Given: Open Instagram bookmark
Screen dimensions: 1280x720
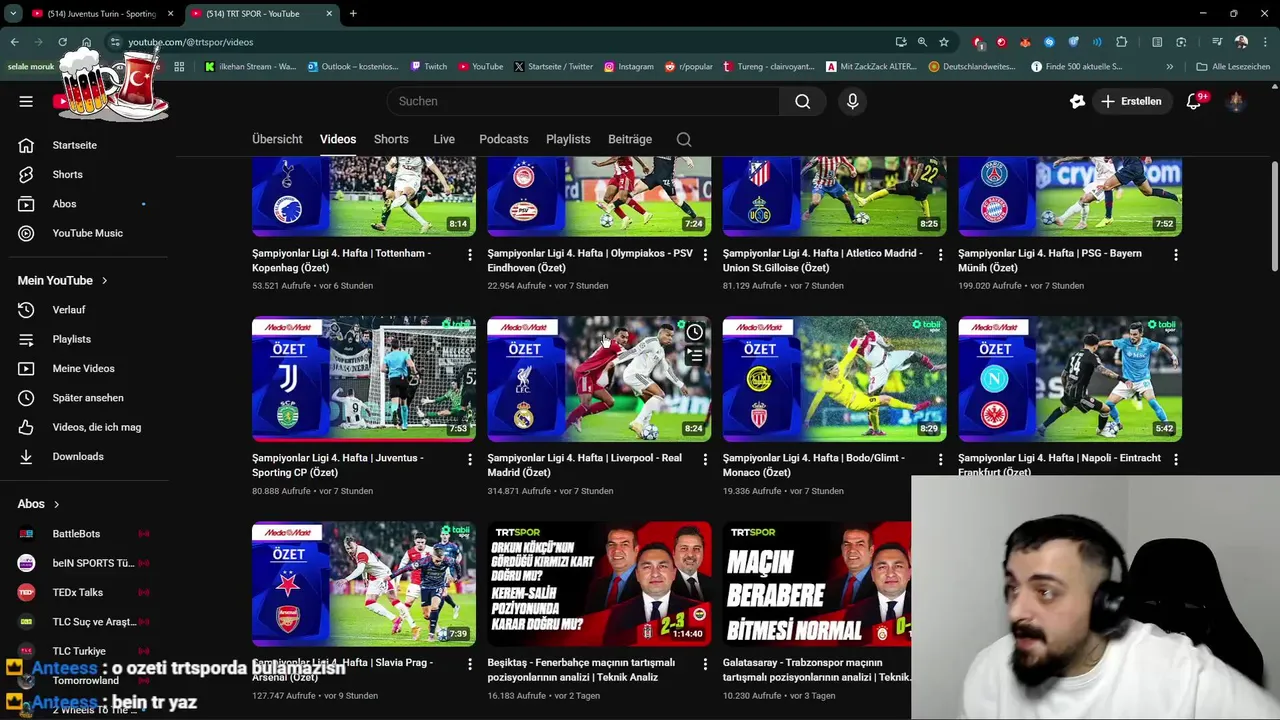Looking at the screenshot, I should (x=629, y=67).
